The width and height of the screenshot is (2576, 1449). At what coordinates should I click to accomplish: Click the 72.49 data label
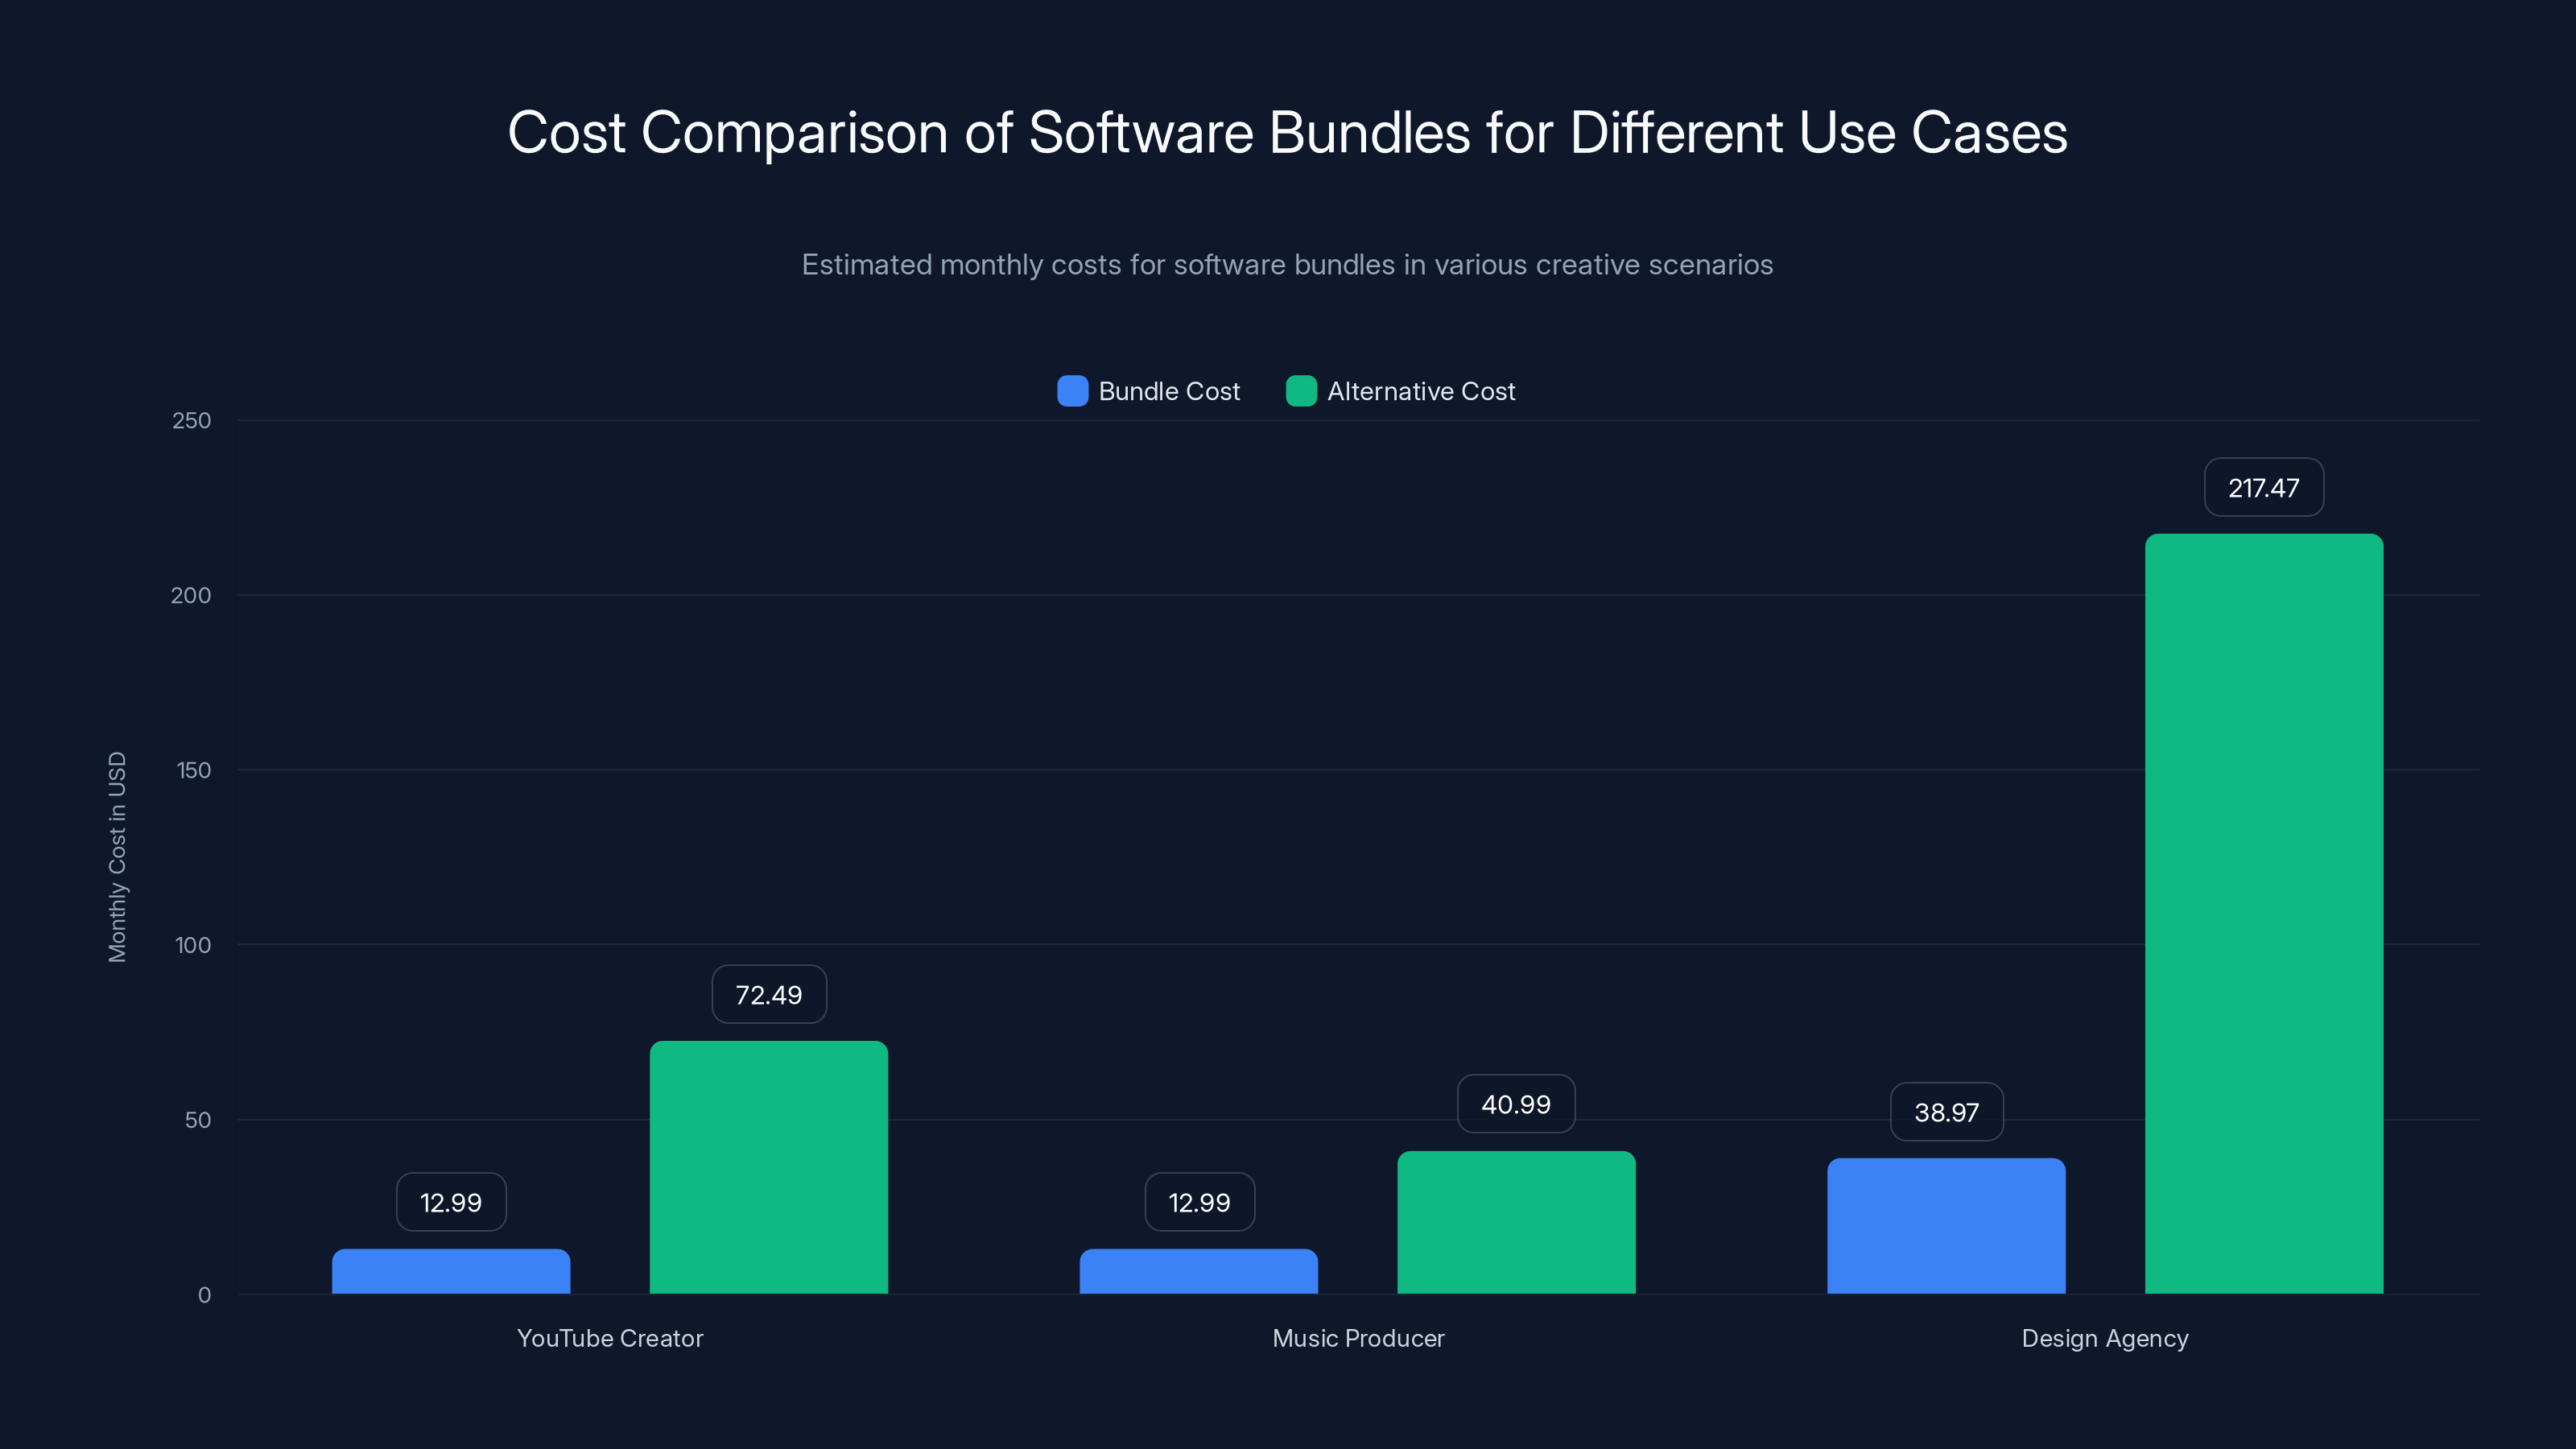tap(768, 994)
